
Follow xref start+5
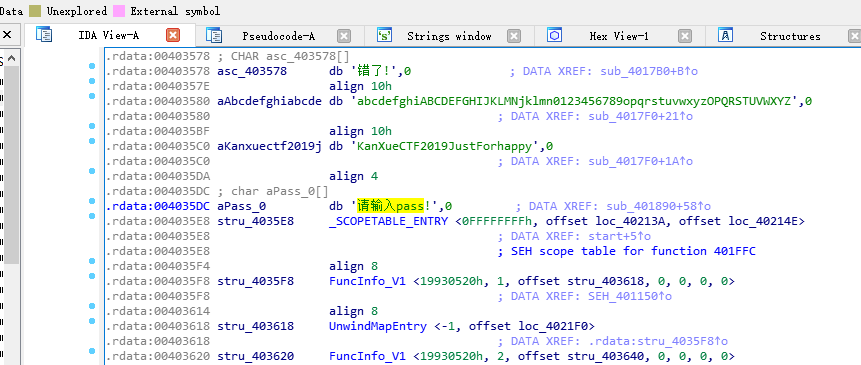click(620, 236)
